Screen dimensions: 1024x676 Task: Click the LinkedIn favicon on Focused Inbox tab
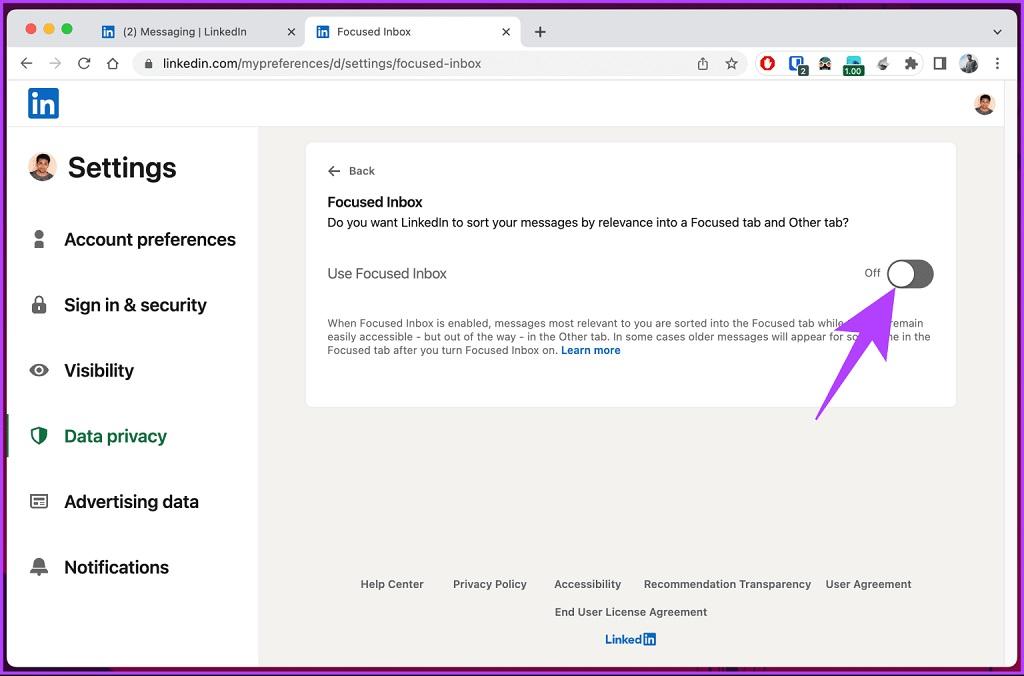323,32
